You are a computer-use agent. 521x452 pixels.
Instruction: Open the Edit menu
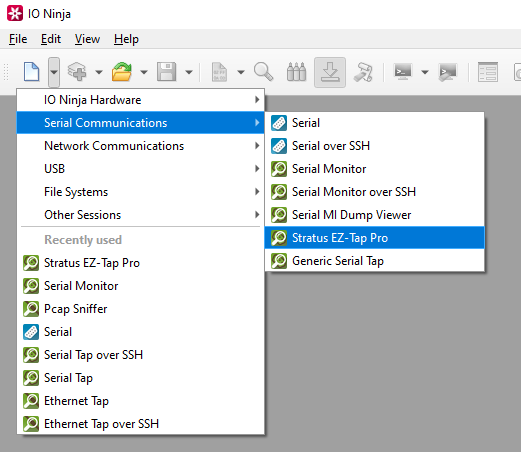(51, 39)
